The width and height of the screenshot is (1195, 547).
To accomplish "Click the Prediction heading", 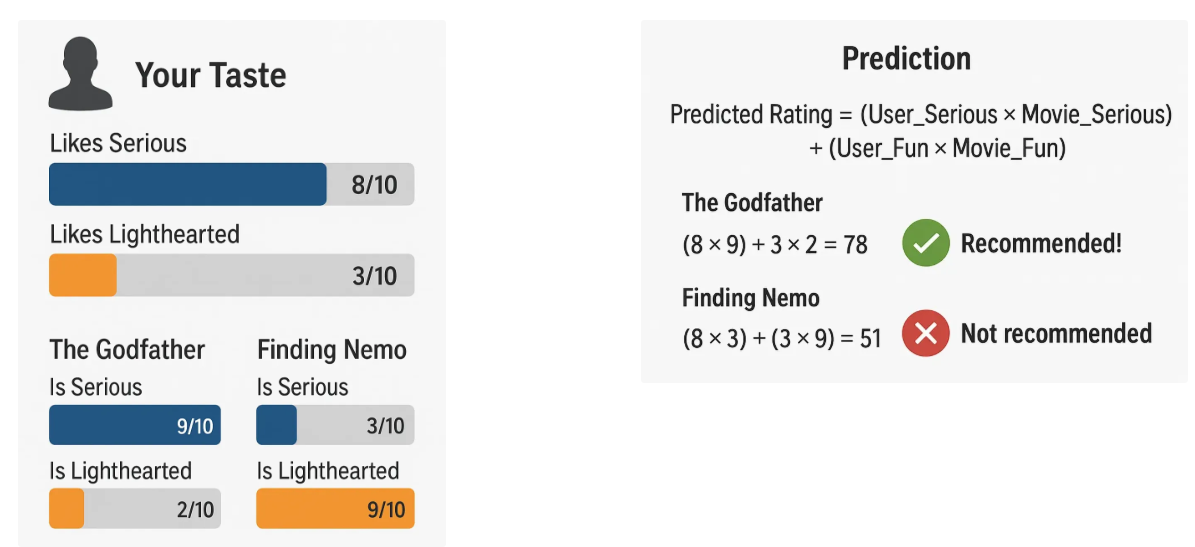I will (906, 59).
